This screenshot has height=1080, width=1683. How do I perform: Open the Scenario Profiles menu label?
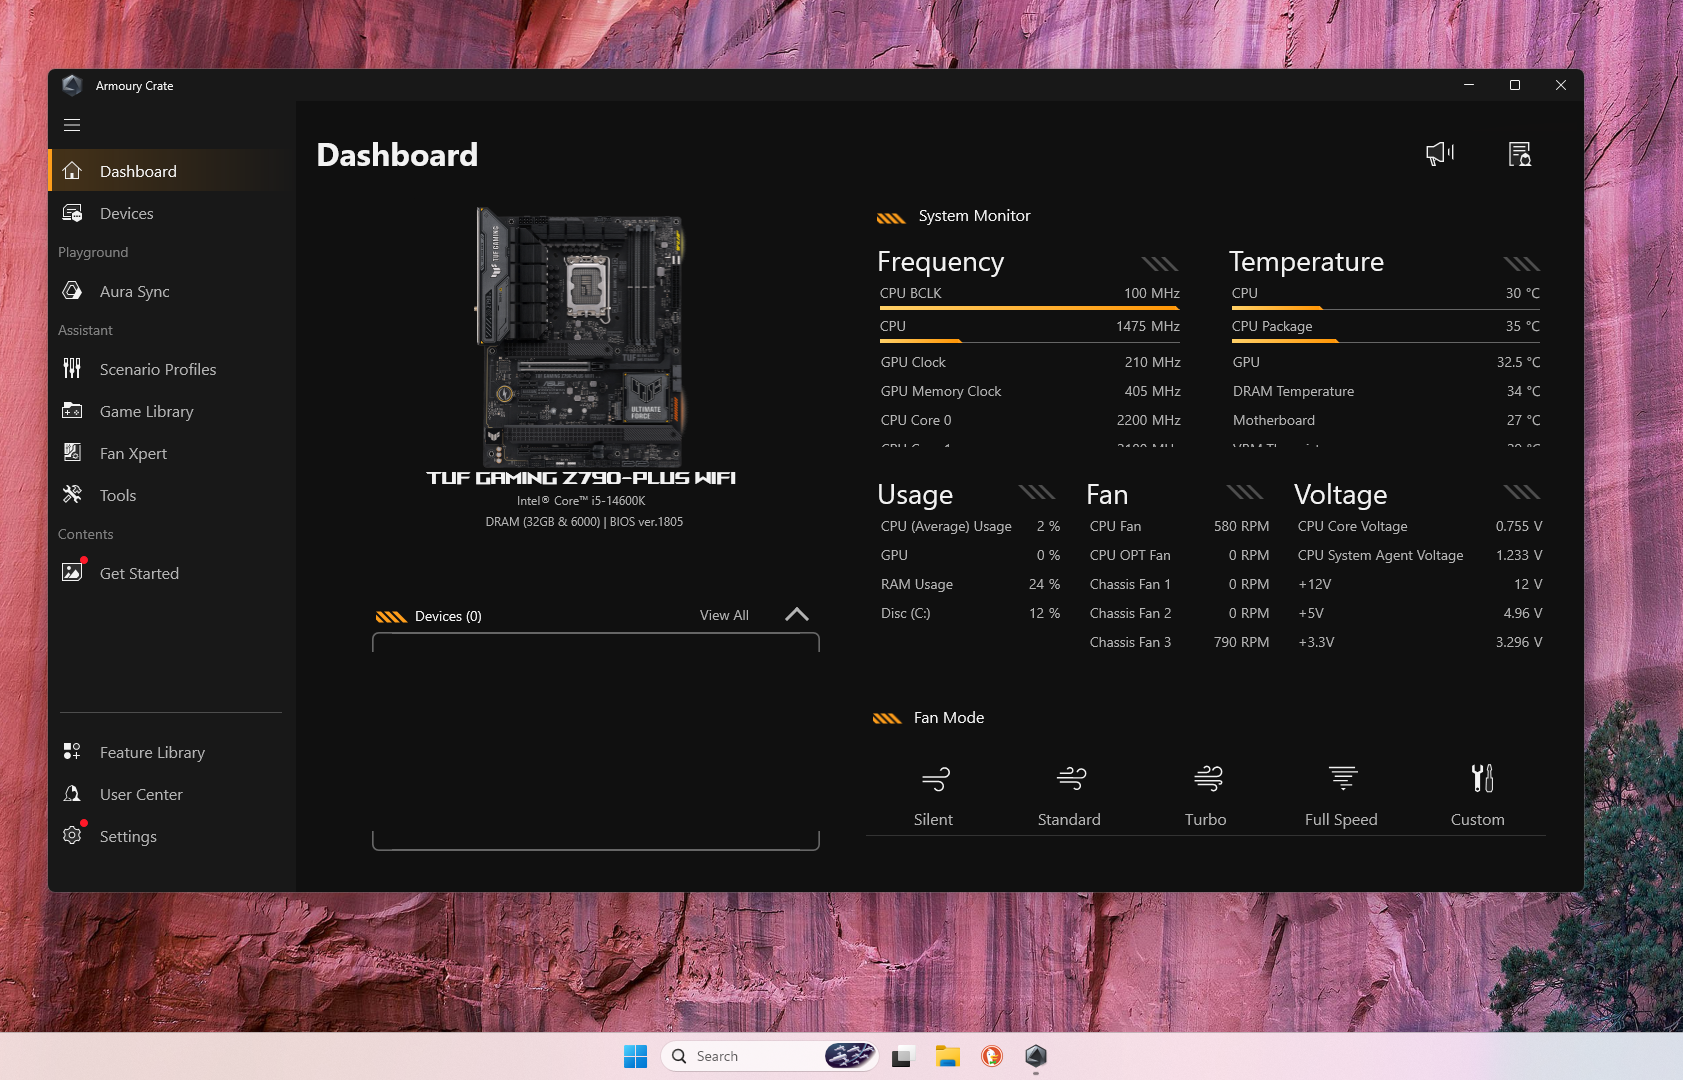tap(158, 369)
